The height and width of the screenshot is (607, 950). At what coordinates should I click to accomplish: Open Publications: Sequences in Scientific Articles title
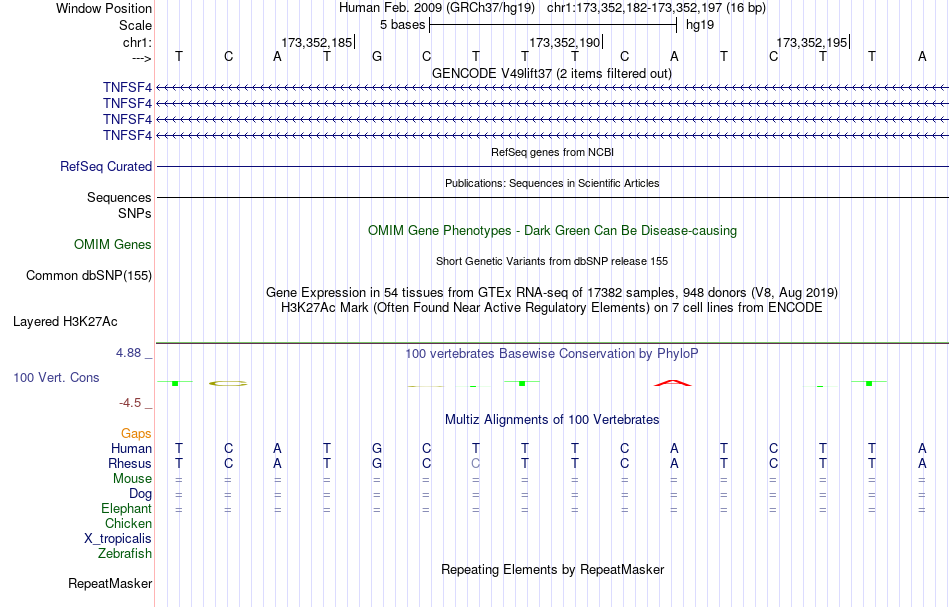(552, 183)
